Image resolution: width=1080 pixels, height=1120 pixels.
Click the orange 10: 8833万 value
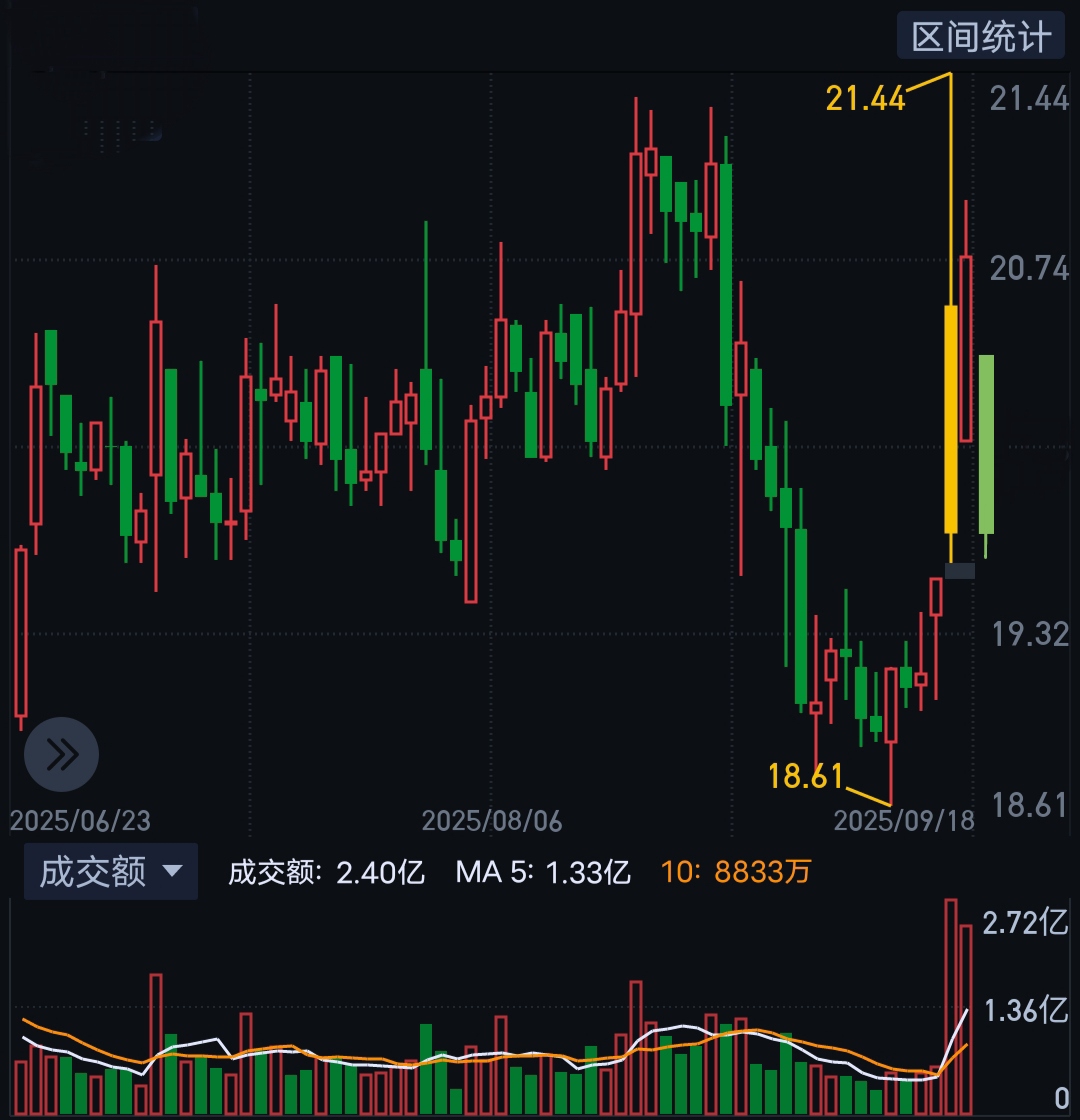[x=736, y=872]
